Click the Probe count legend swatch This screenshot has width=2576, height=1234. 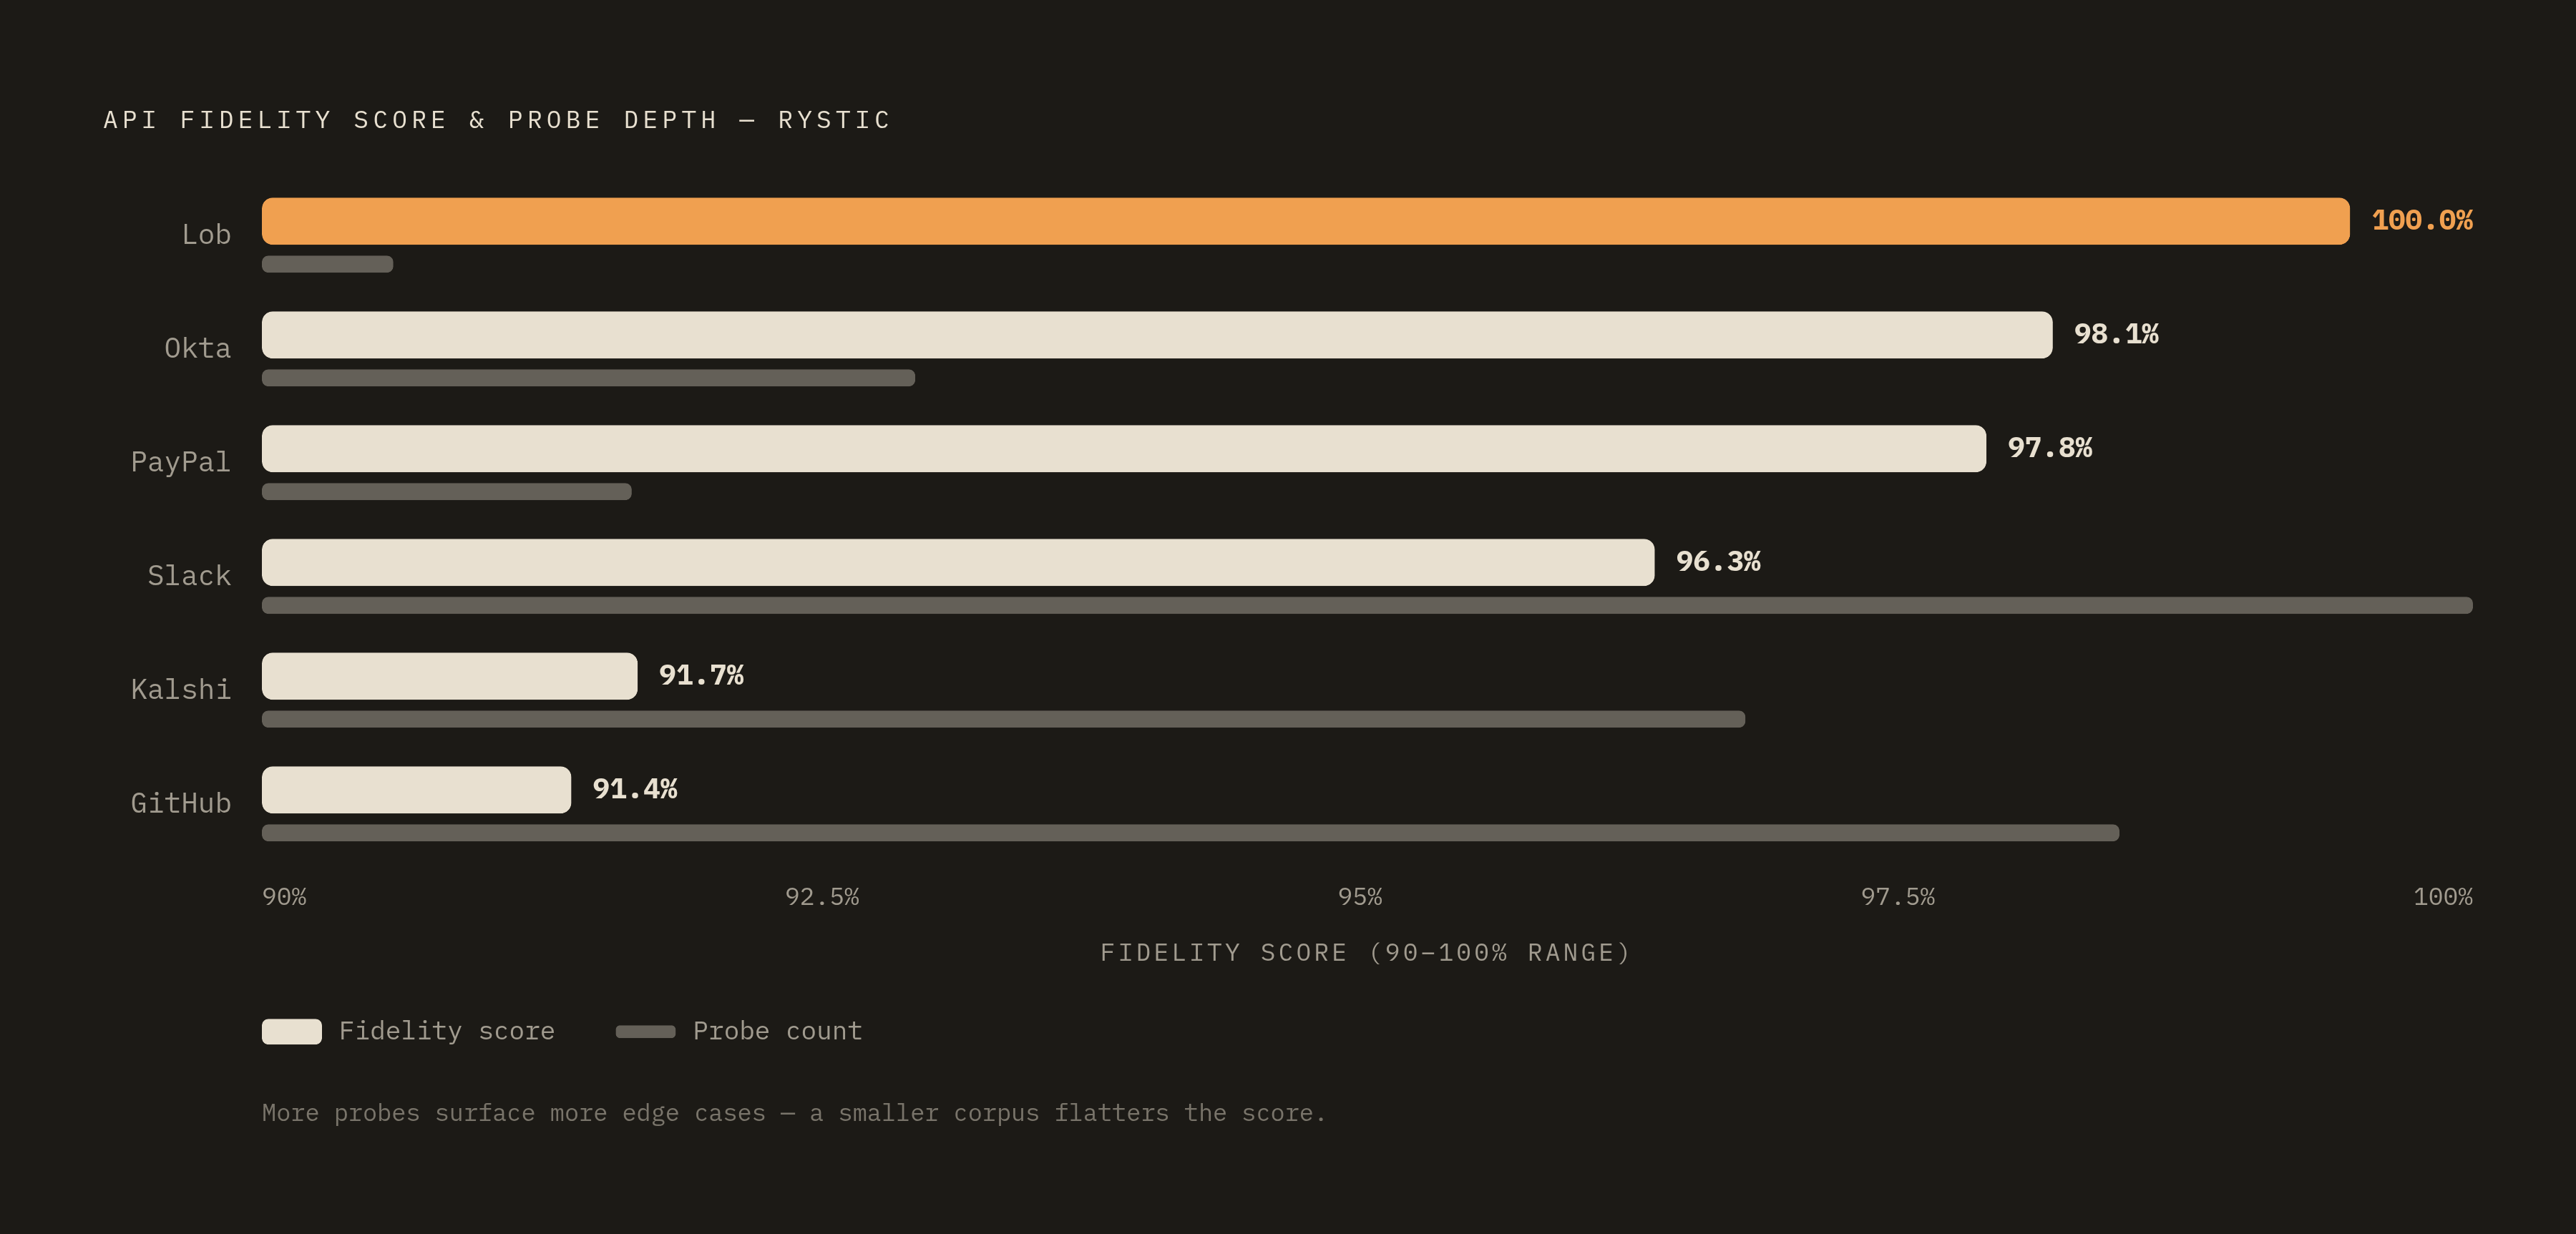646,1032
